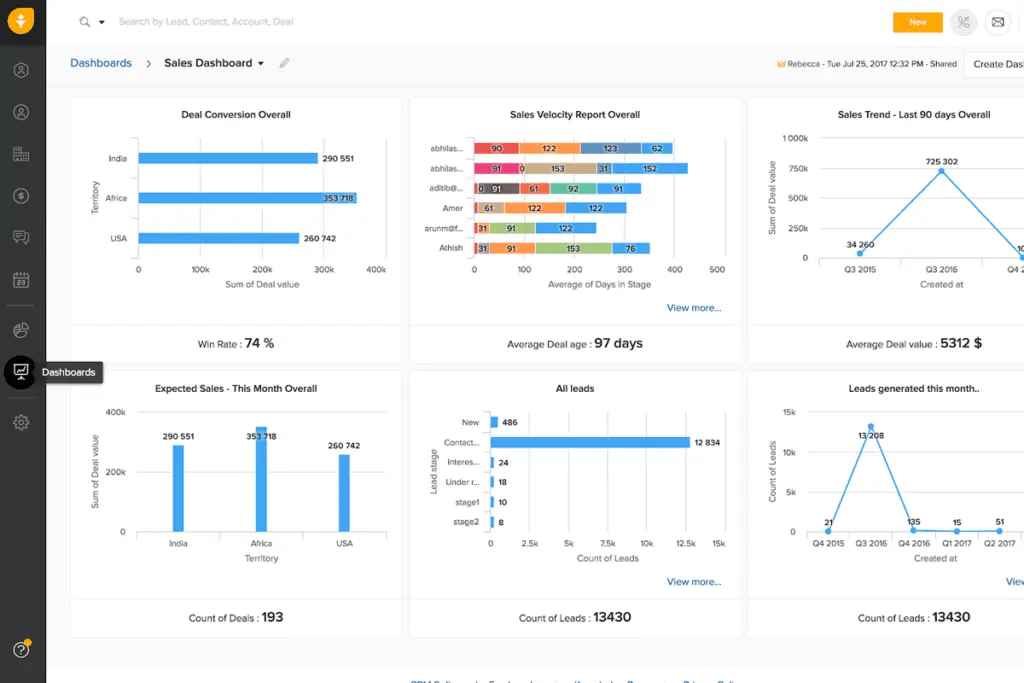Click the 34 260 point on Sales Trend
This screenshot has height=683, width=1024.
point(859,253)
